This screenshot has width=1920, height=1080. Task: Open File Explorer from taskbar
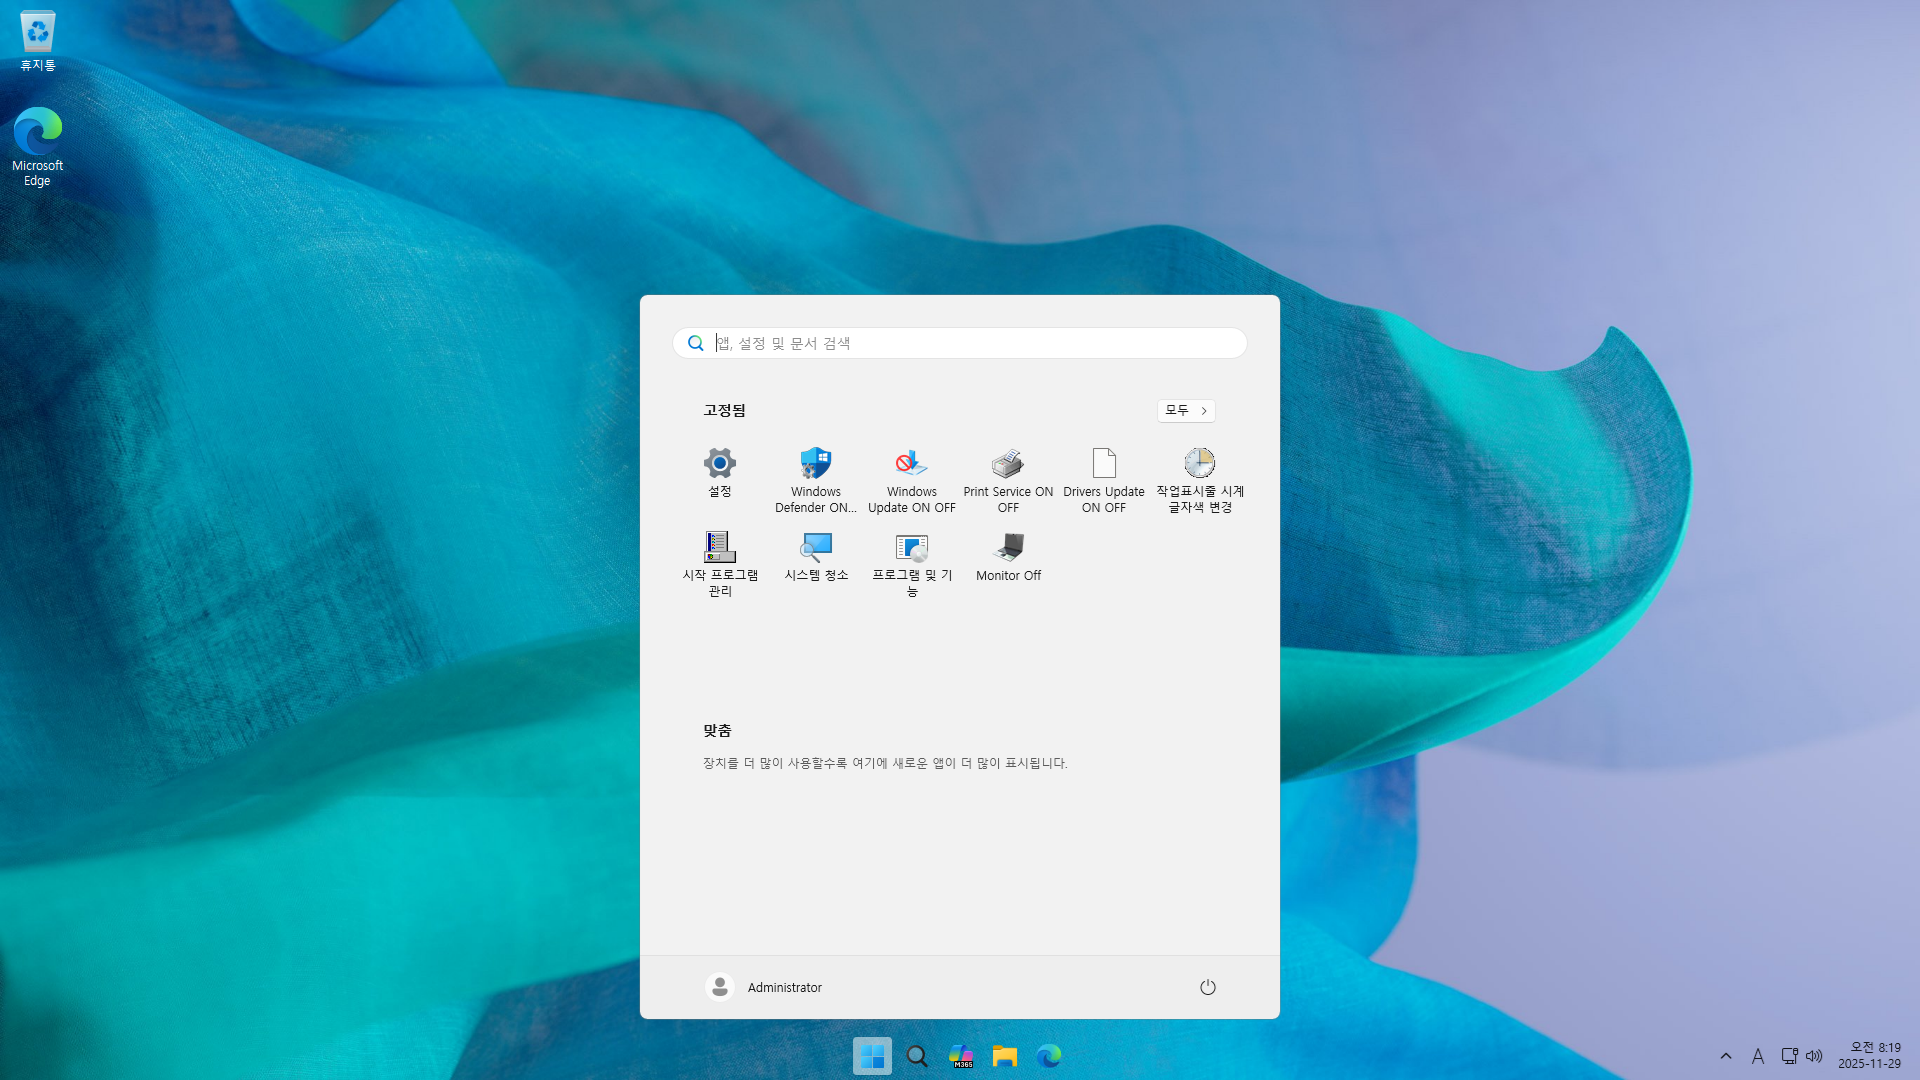point(1005,1056)
